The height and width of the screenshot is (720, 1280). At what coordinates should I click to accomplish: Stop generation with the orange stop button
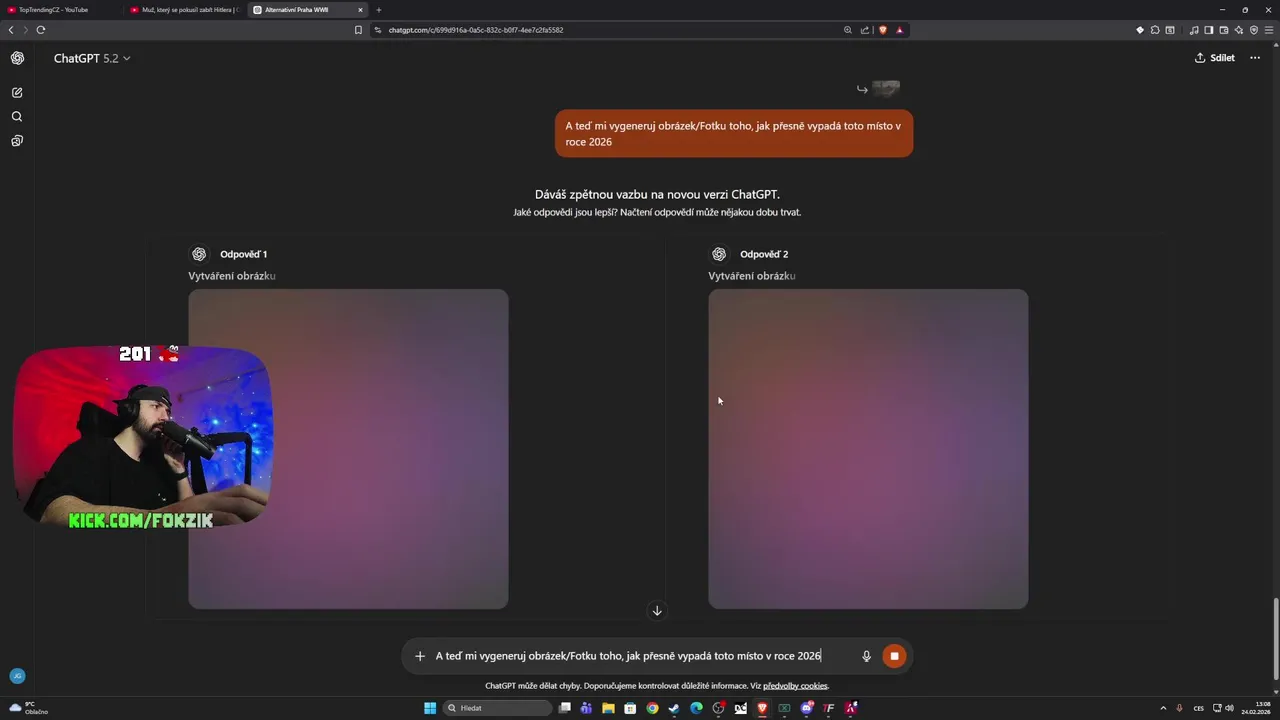coord(894,656)
